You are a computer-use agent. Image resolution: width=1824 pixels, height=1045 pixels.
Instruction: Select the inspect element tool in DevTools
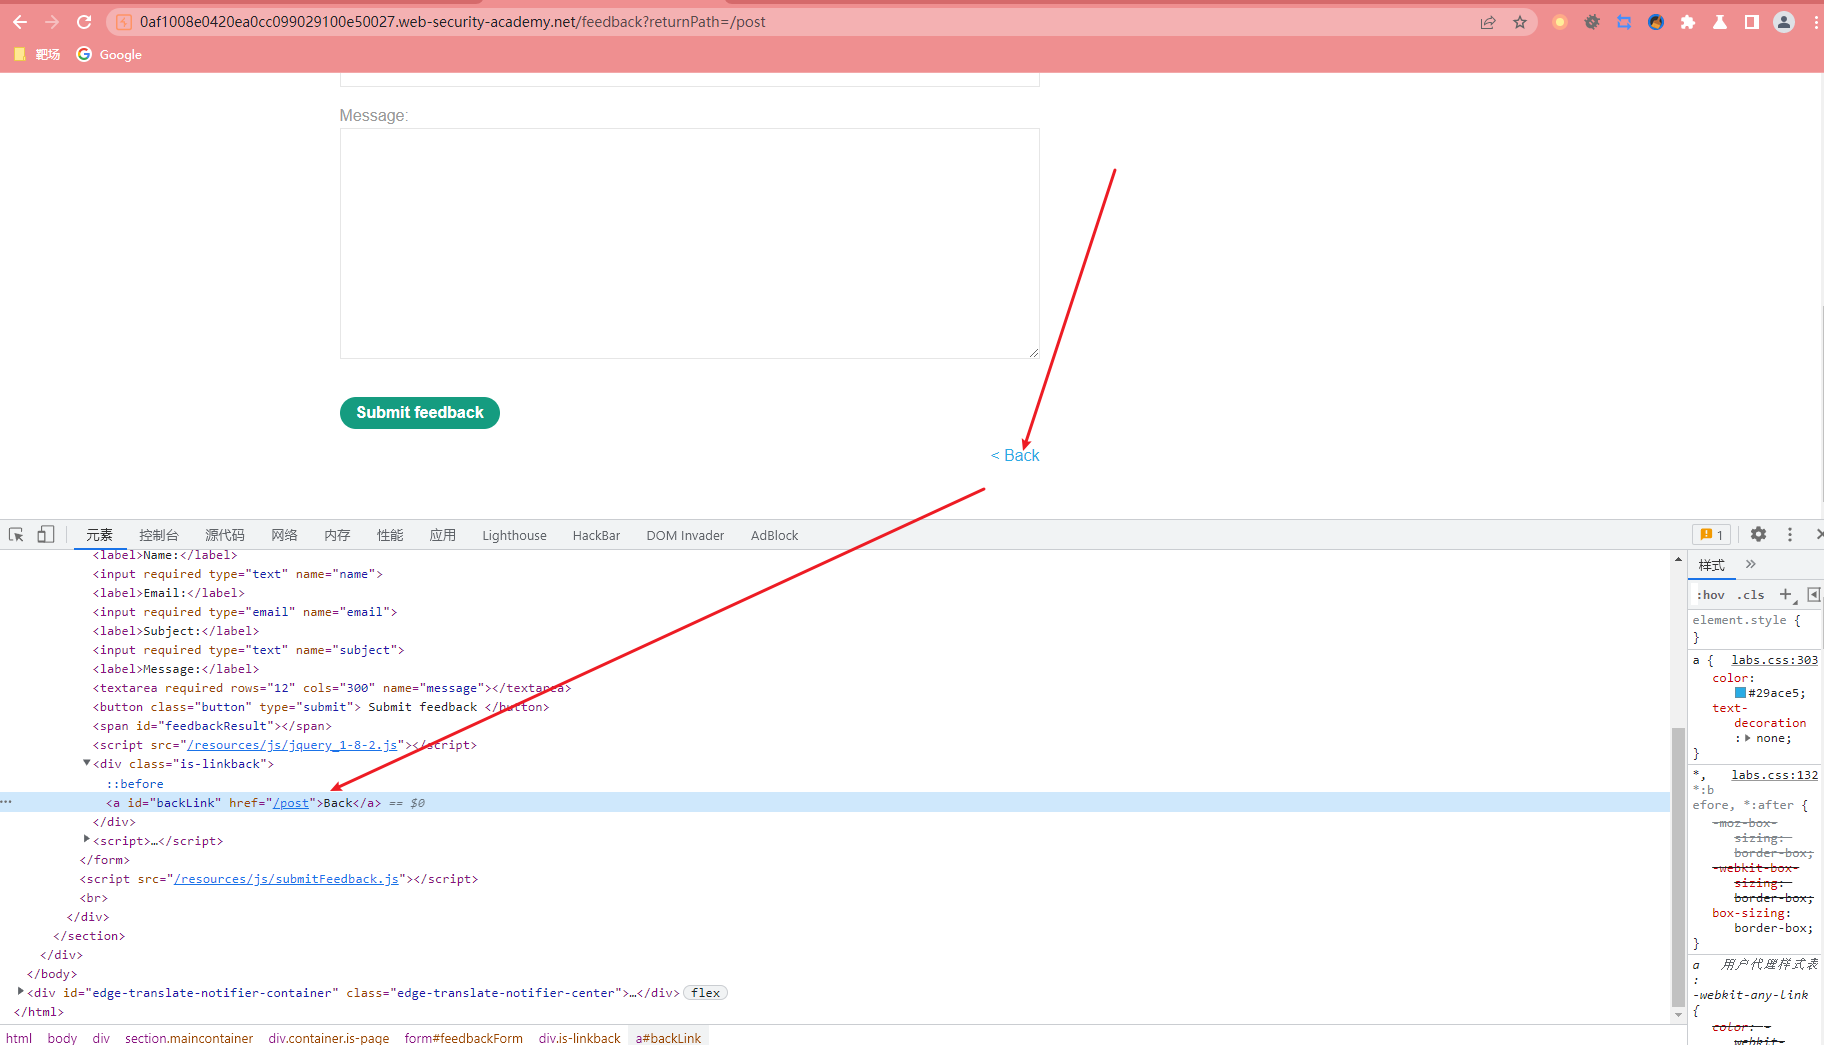[15, 534]
